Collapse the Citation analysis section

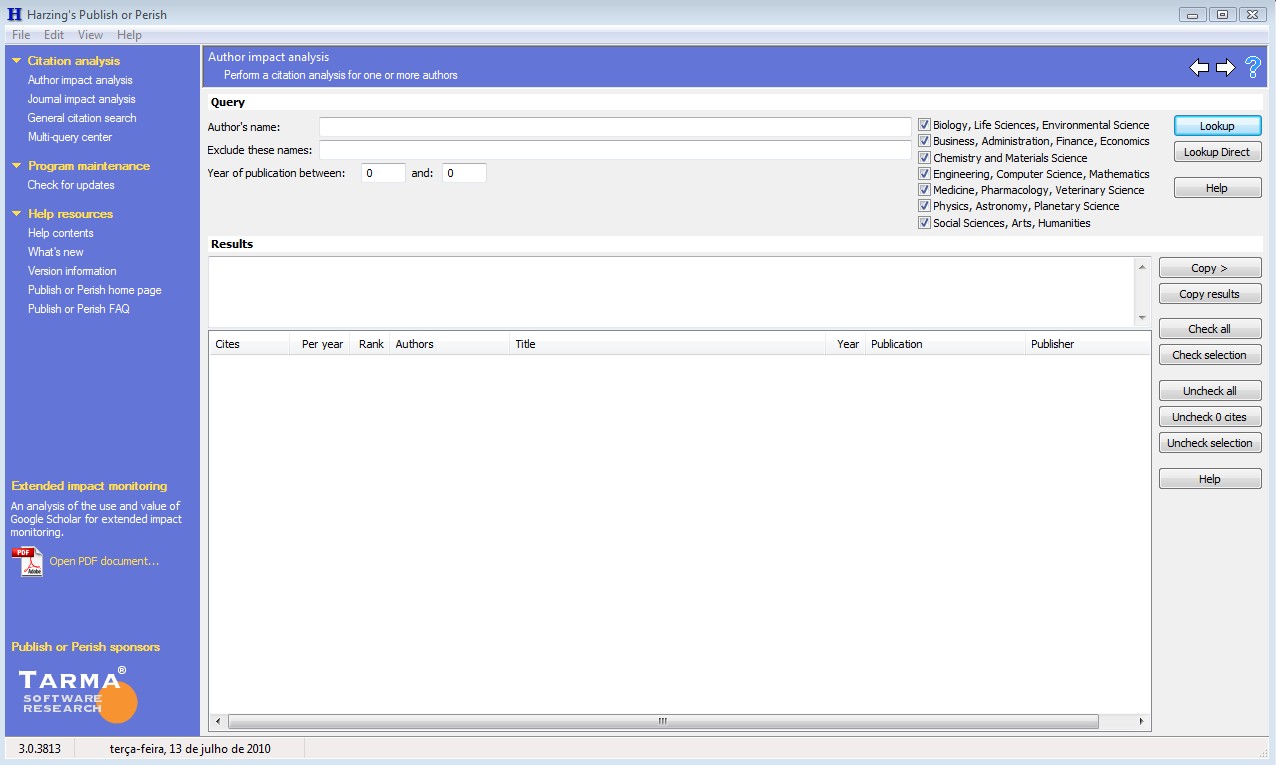tap(17, 61)
